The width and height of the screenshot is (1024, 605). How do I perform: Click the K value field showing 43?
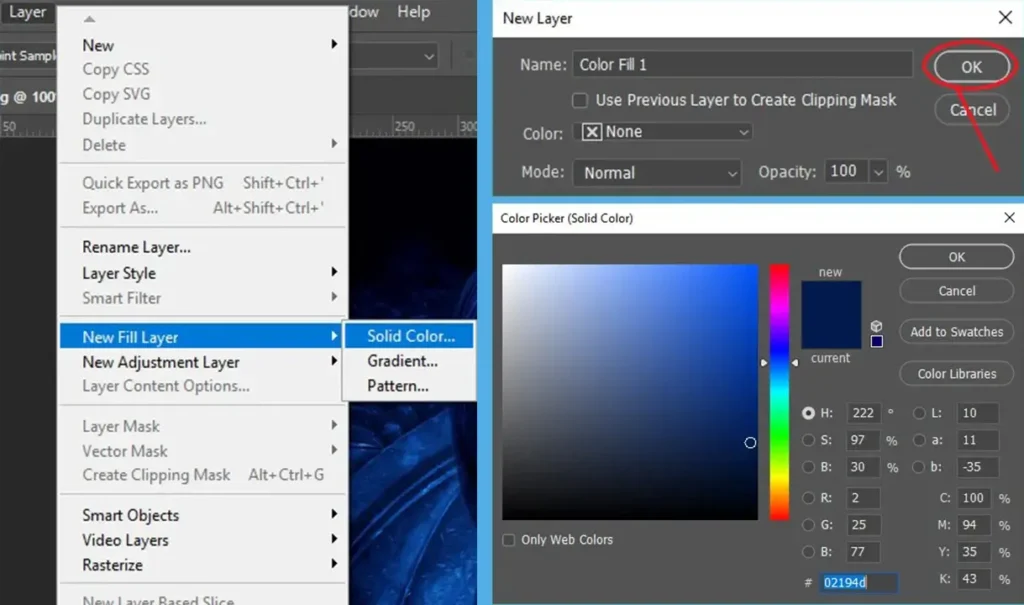pos(974,579)
